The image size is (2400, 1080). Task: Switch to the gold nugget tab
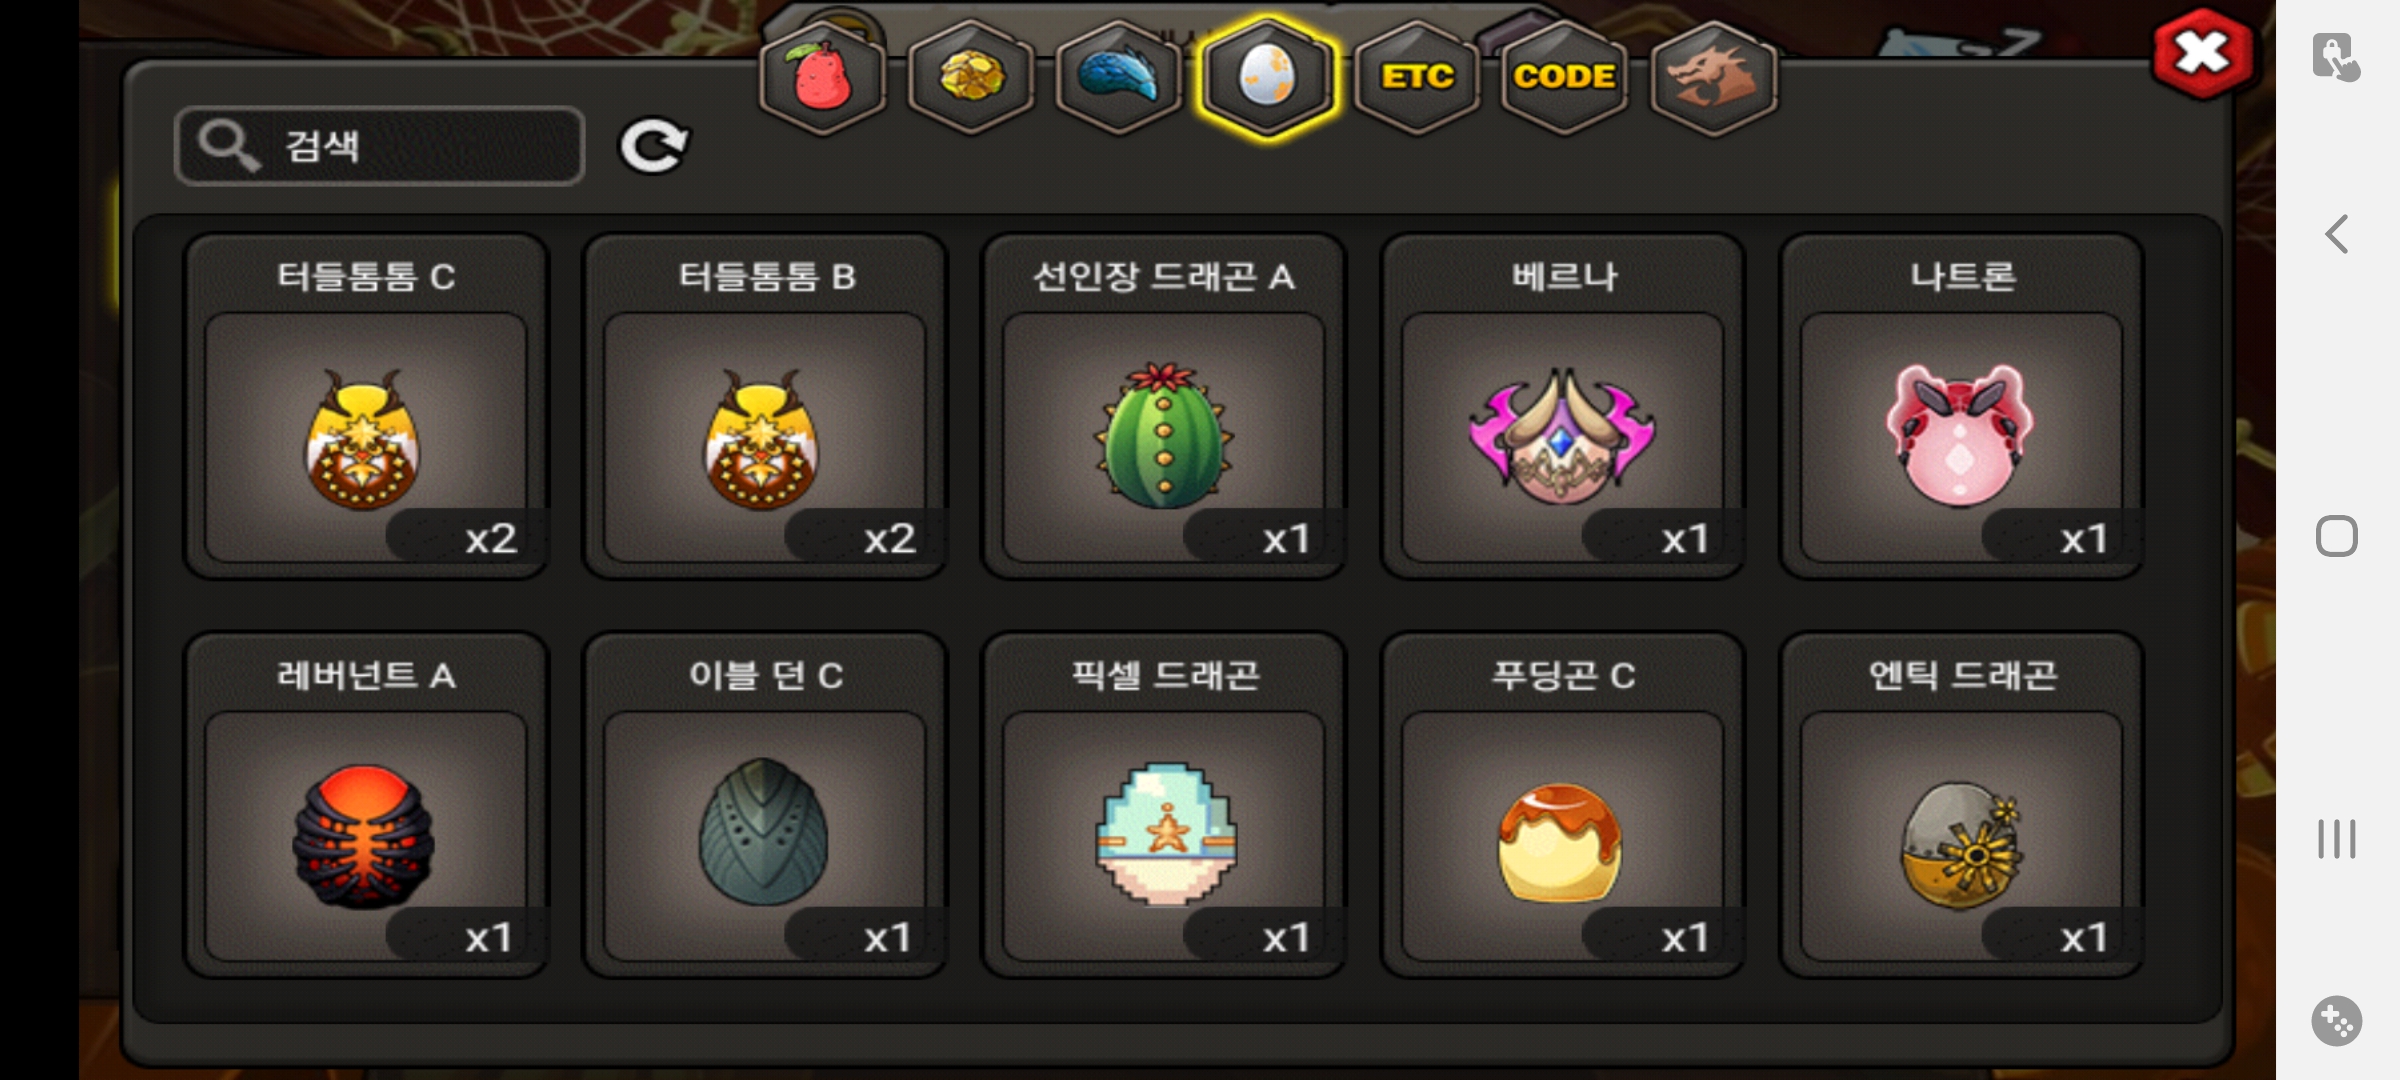pos(971,77)
